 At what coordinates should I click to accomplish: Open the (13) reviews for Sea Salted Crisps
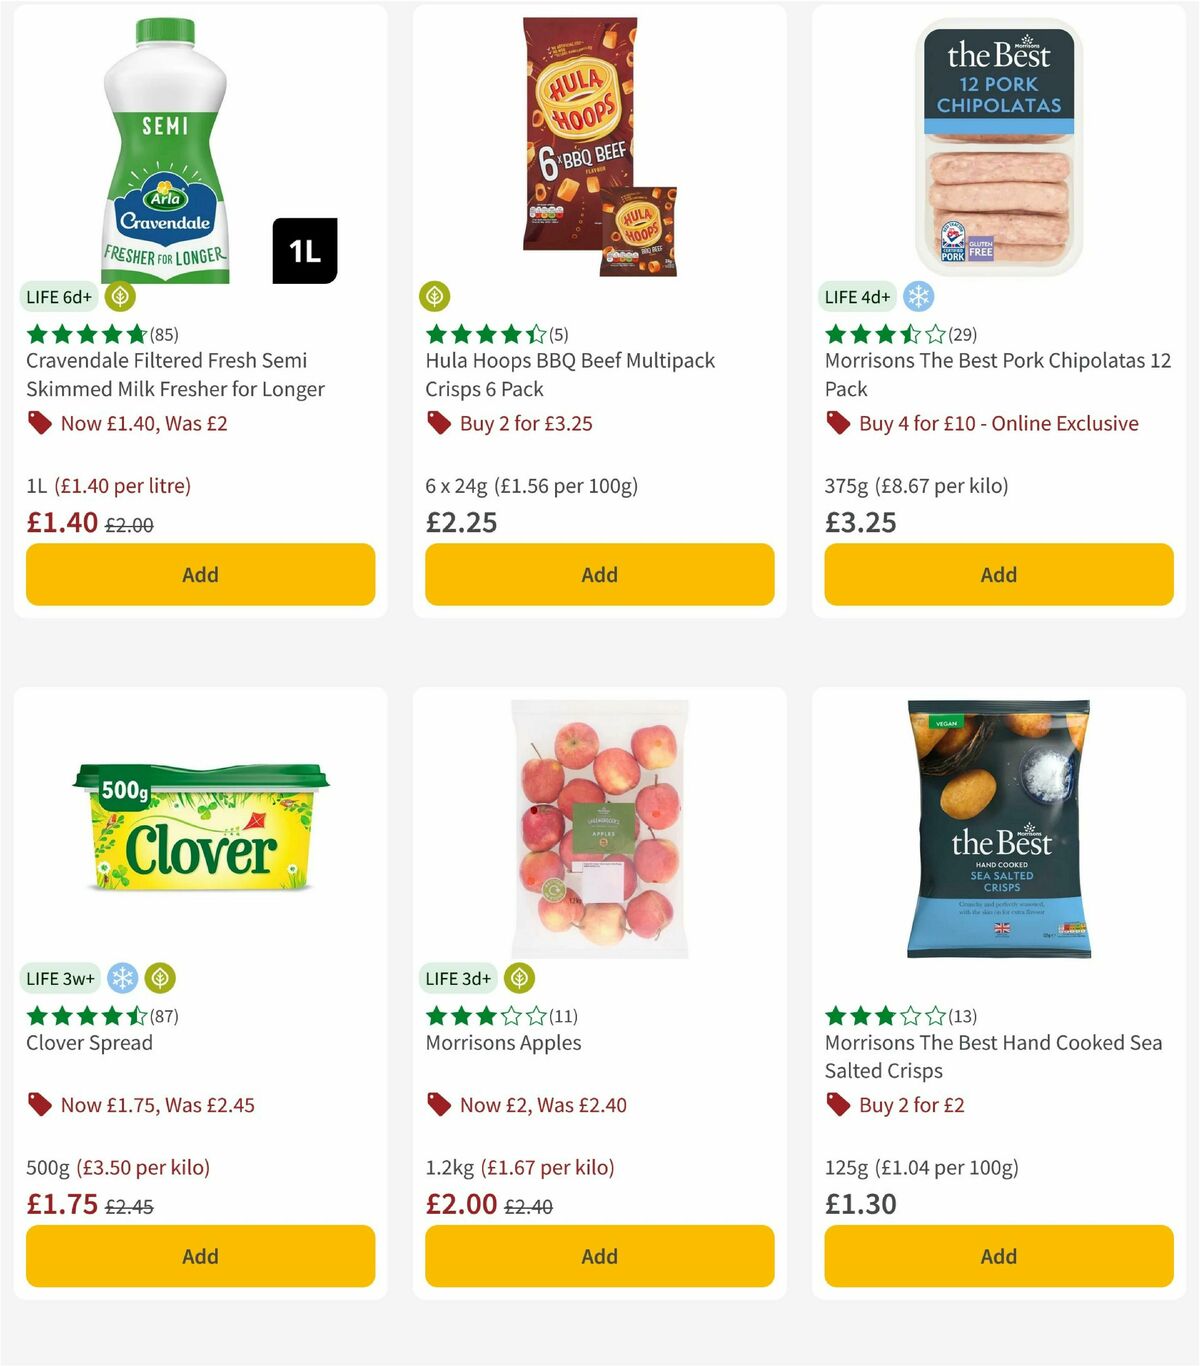click(x=962, y=1015)
